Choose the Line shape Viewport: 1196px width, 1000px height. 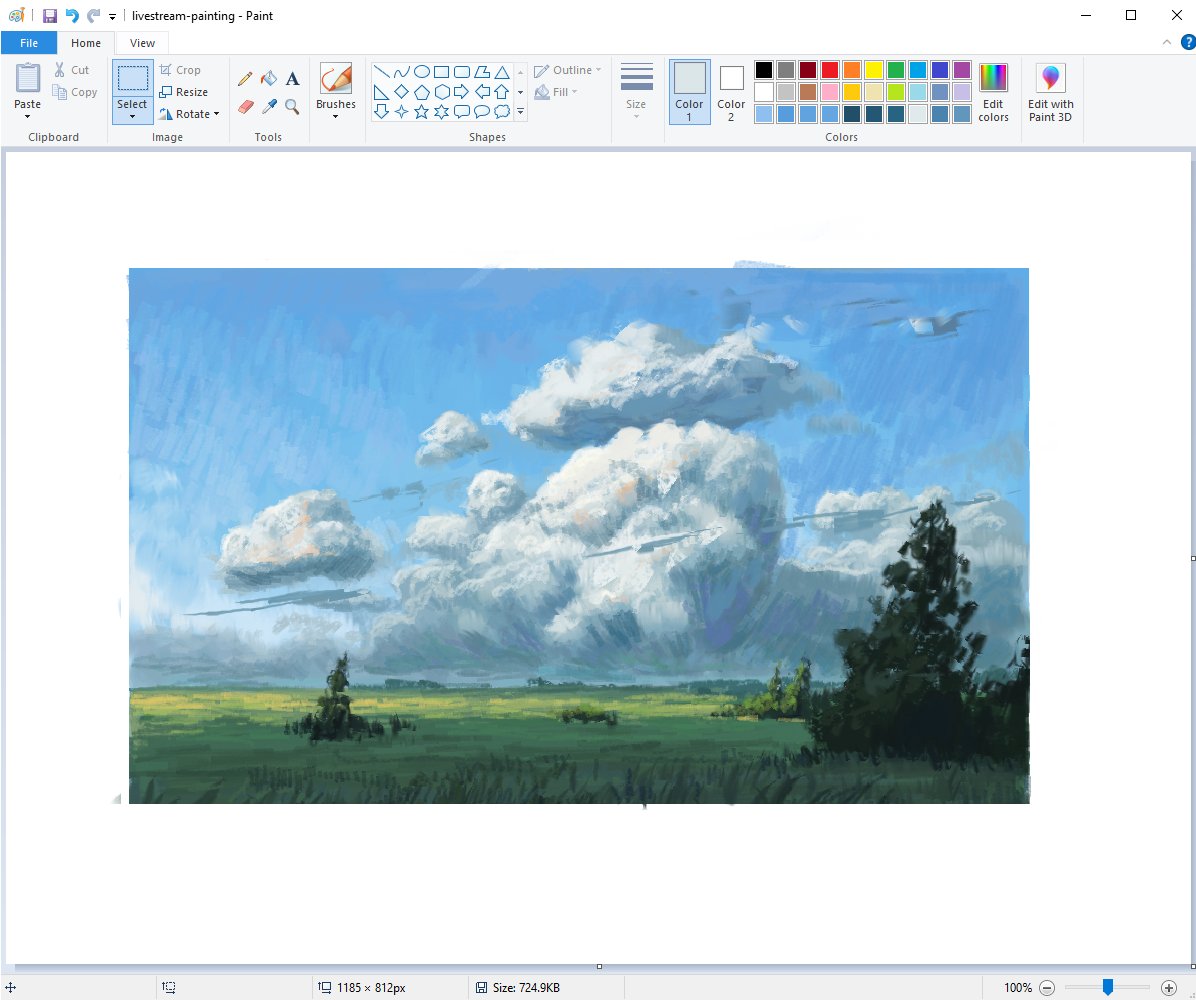(x=381, y=72)
